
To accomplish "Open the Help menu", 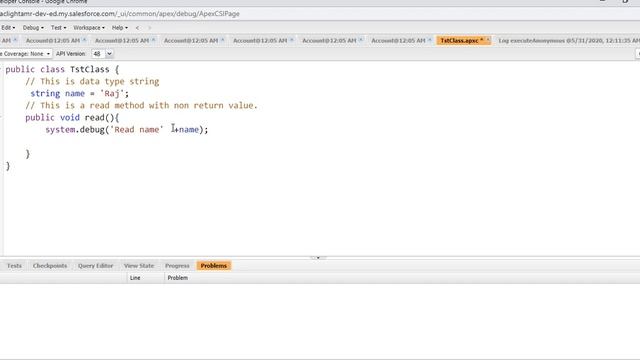I will click(120, 28).
